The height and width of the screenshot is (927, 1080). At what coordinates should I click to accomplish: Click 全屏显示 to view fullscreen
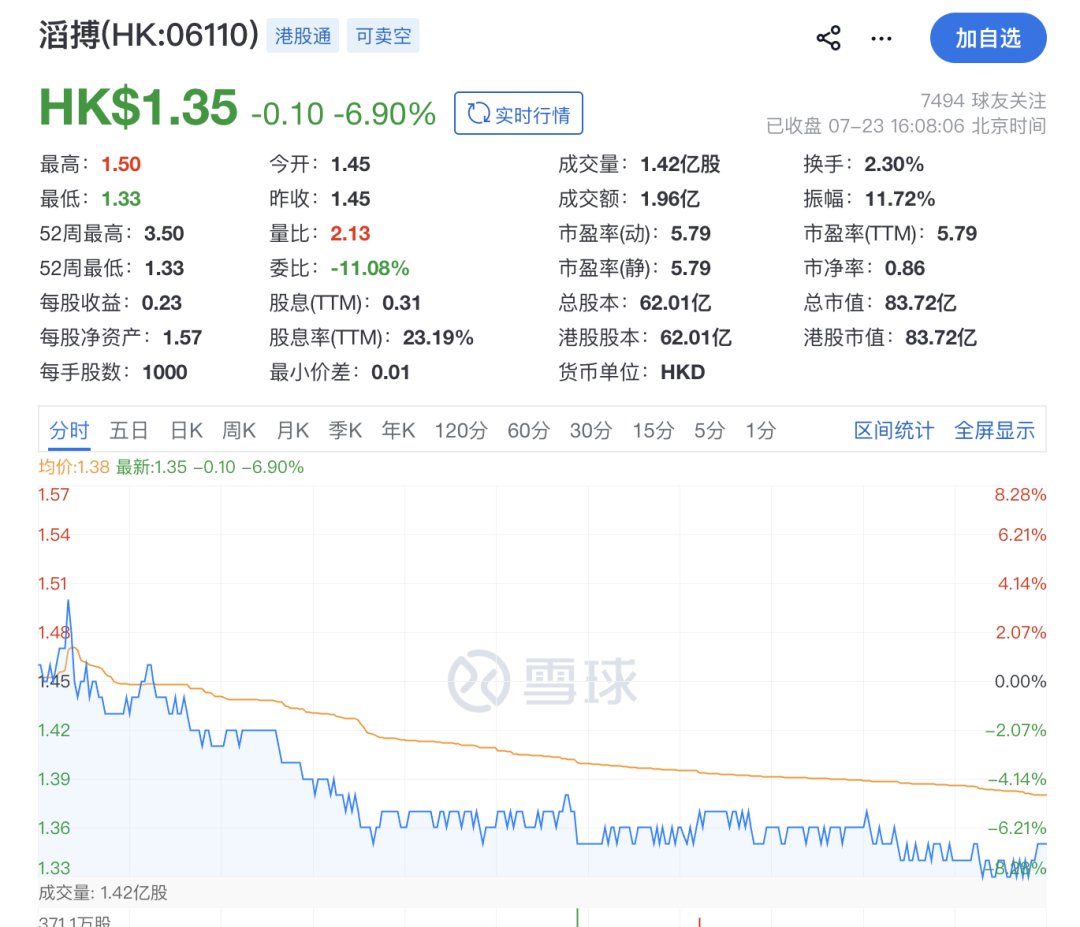(994, 430)
